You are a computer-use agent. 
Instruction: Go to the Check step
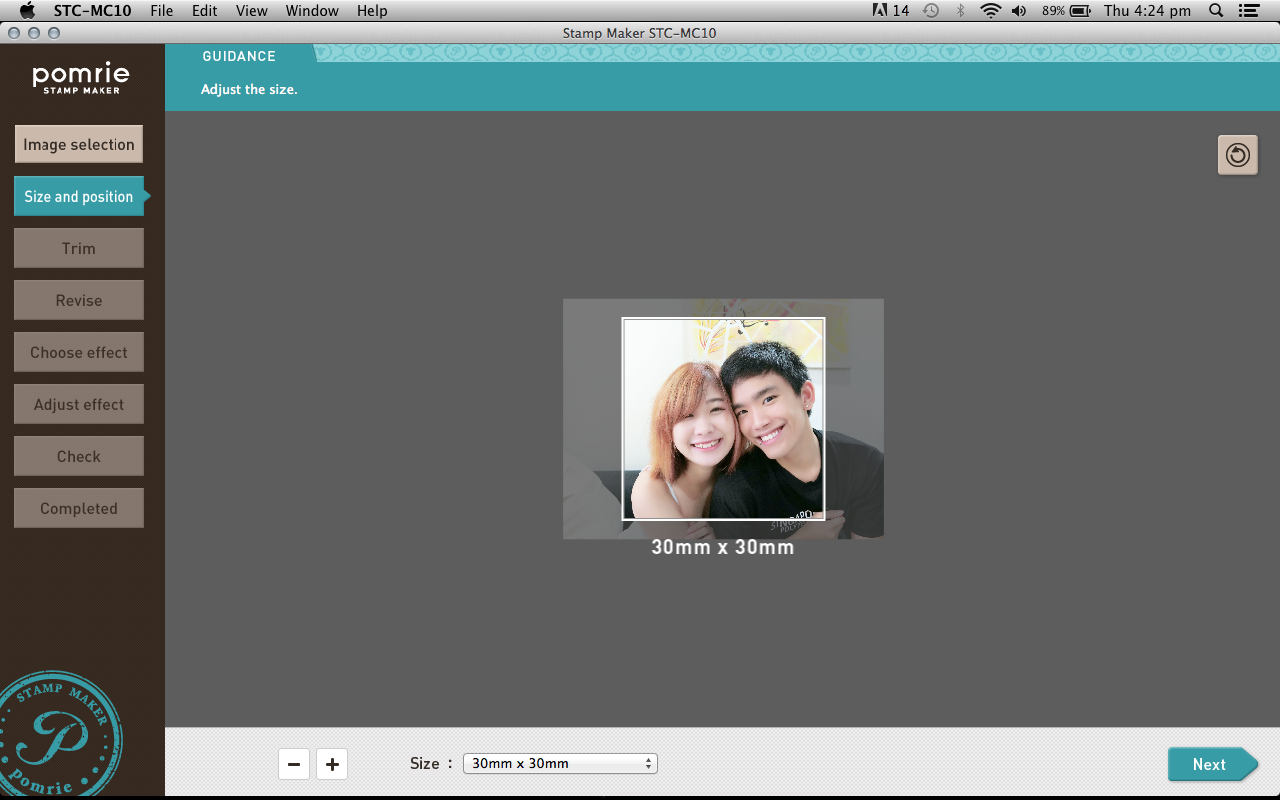pyautogui.click(x=79, y=456)
